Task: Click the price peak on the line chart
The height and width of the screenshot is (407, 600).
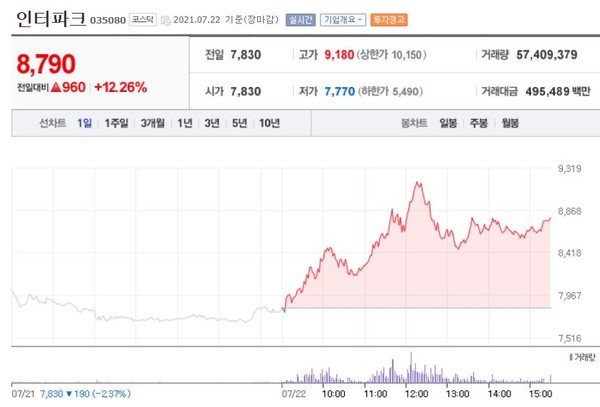Action: [x=414, y=183]
